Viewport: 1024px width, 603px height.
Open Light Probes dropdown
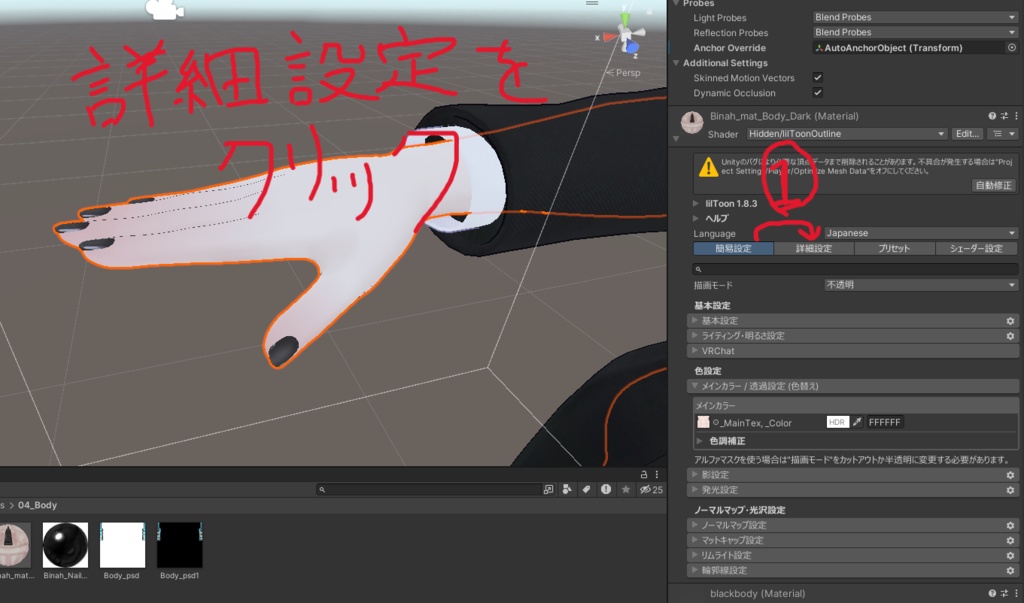click(915, 18)
